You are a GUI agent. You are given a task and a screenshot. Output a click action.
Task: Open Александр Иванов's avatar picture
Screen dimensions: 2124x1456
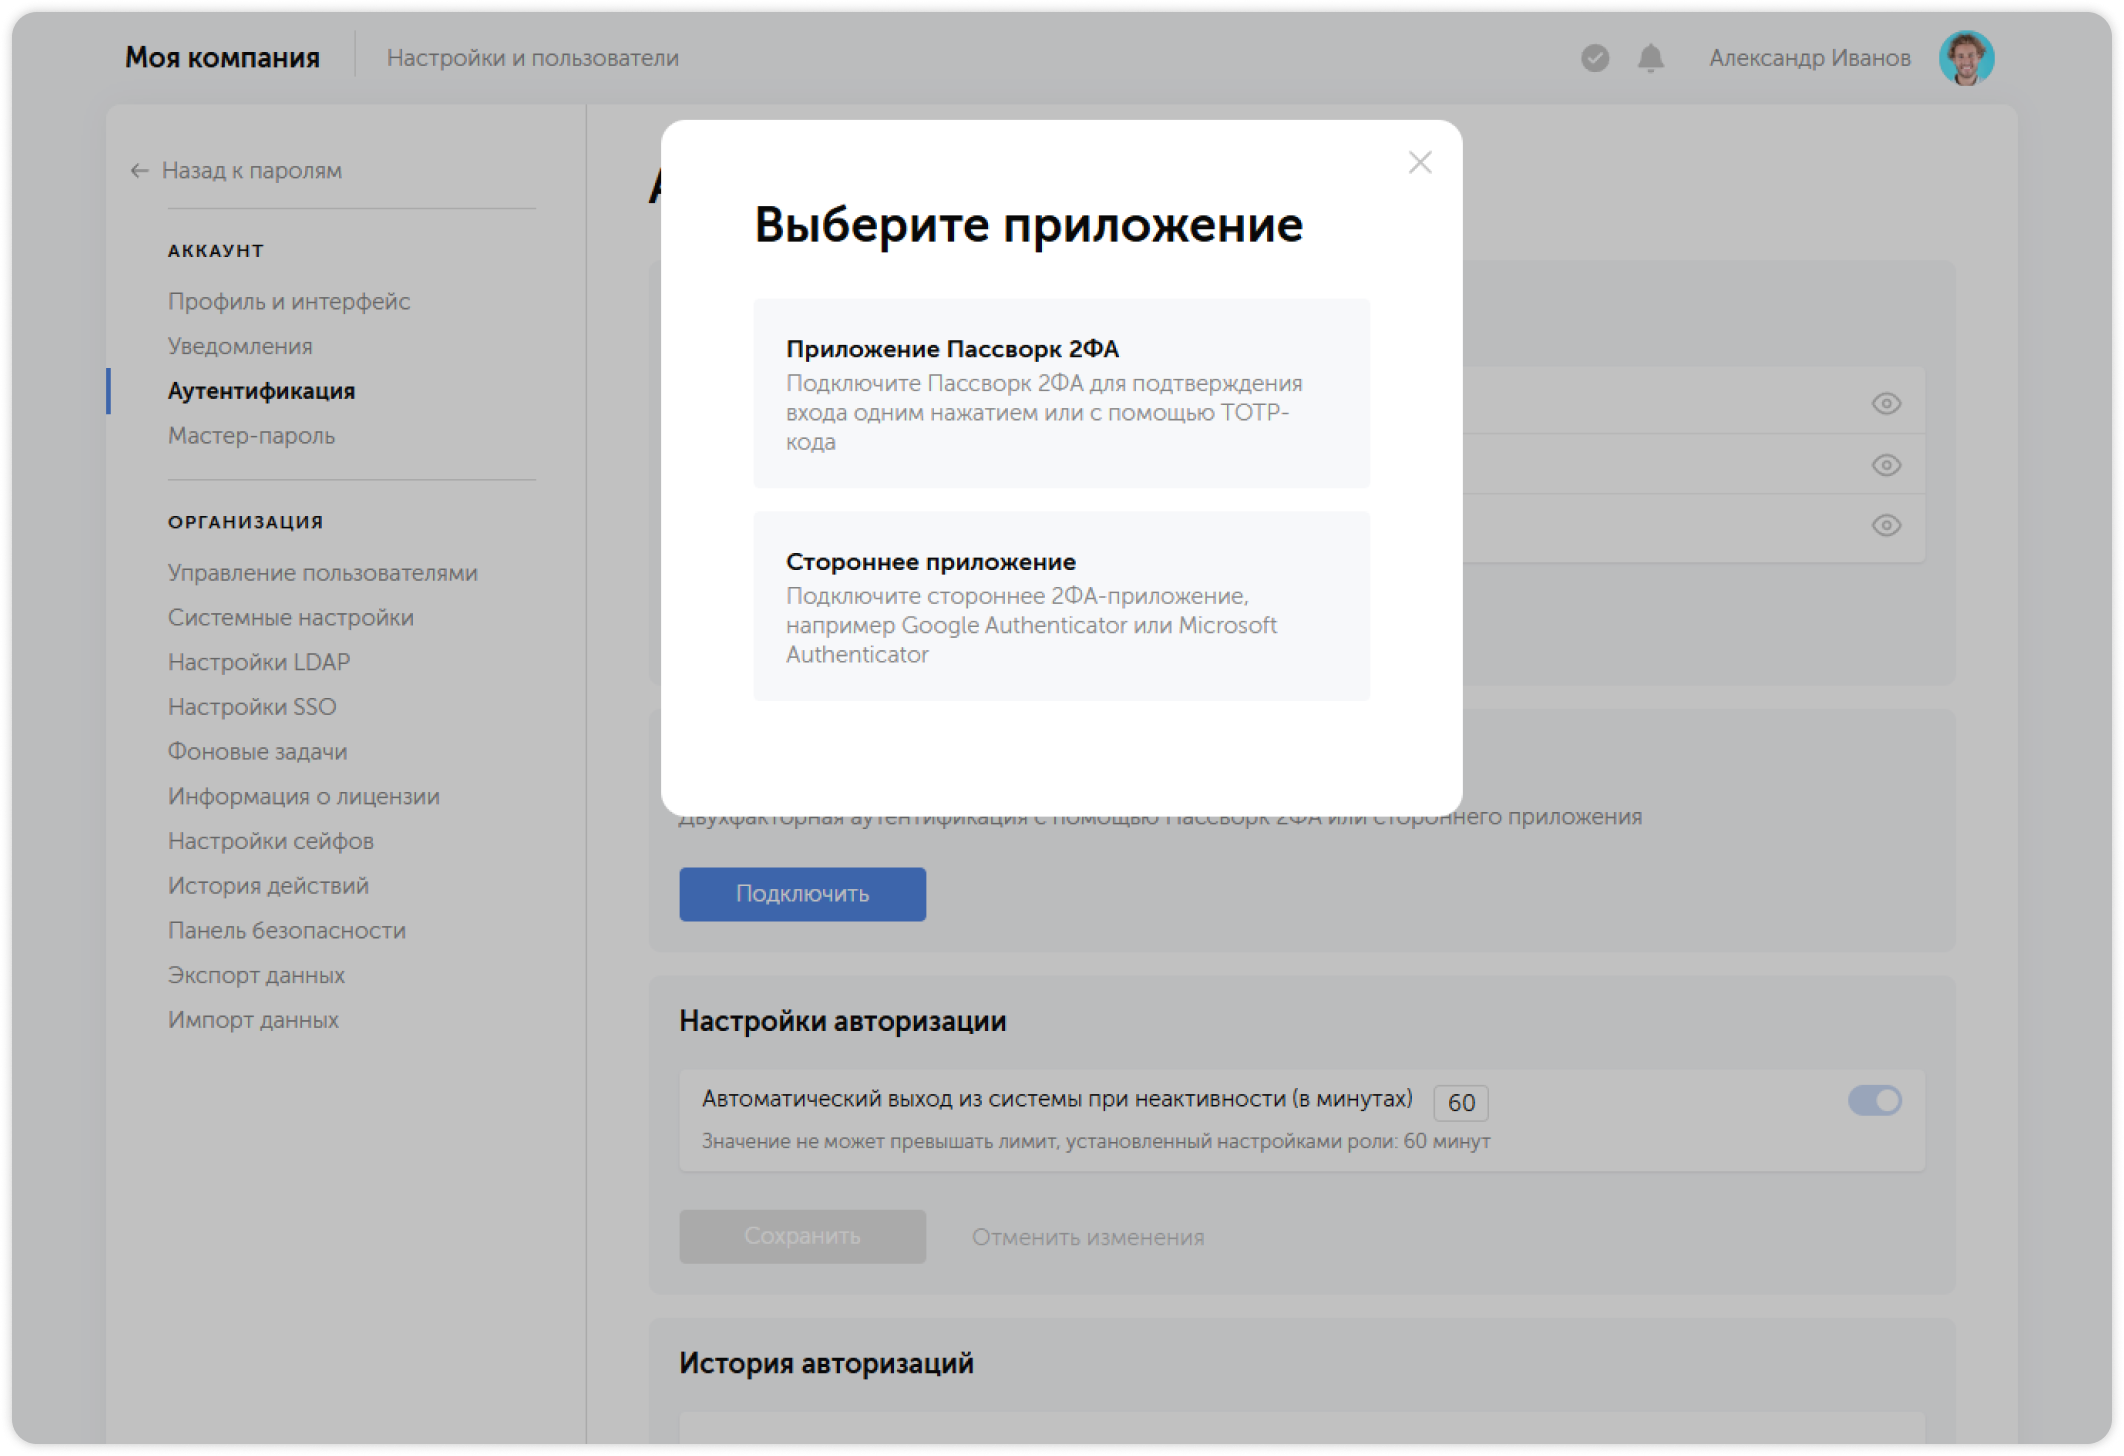(1966, 58)
